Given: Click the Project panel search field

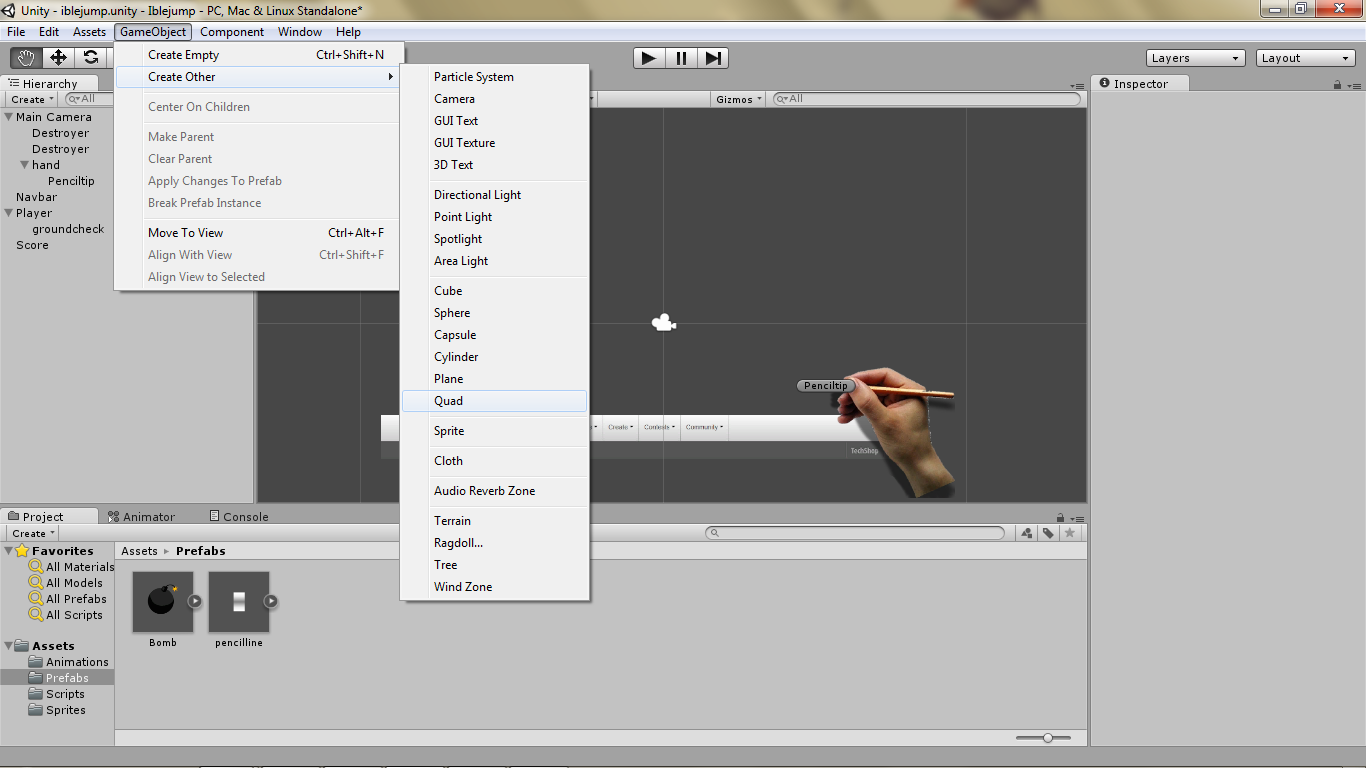Looking at the screenshot, I should (x=855, y=533).
